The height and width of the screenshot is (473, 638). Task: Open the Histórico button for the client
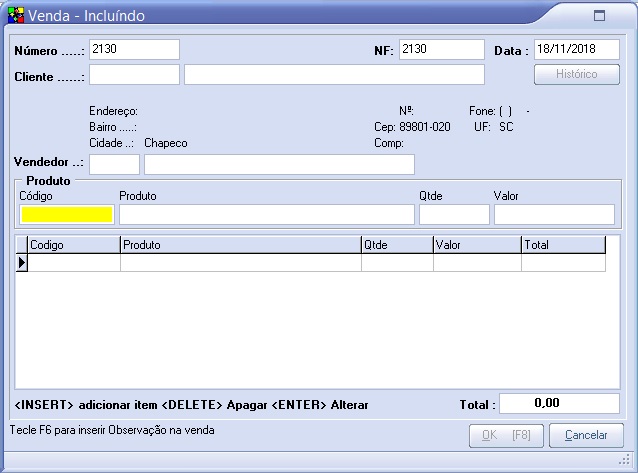(576, 75)
